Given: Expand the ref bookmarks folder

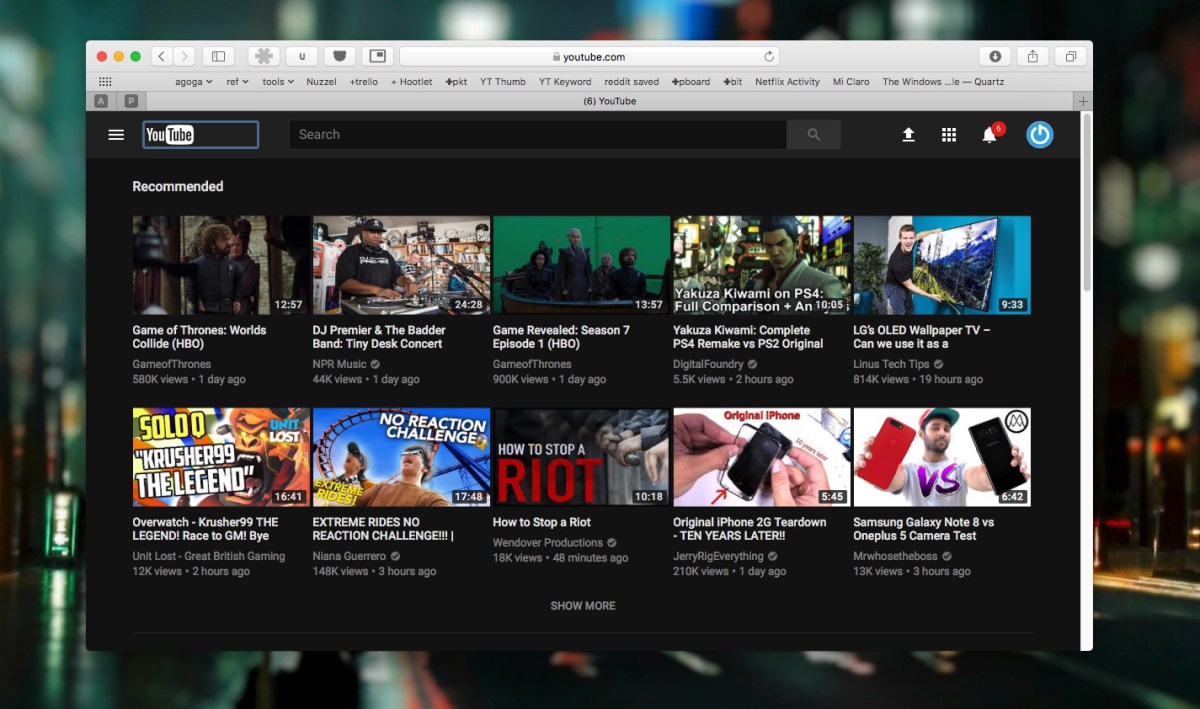Looking at the screenshot, I should click(x=238, y=82).
